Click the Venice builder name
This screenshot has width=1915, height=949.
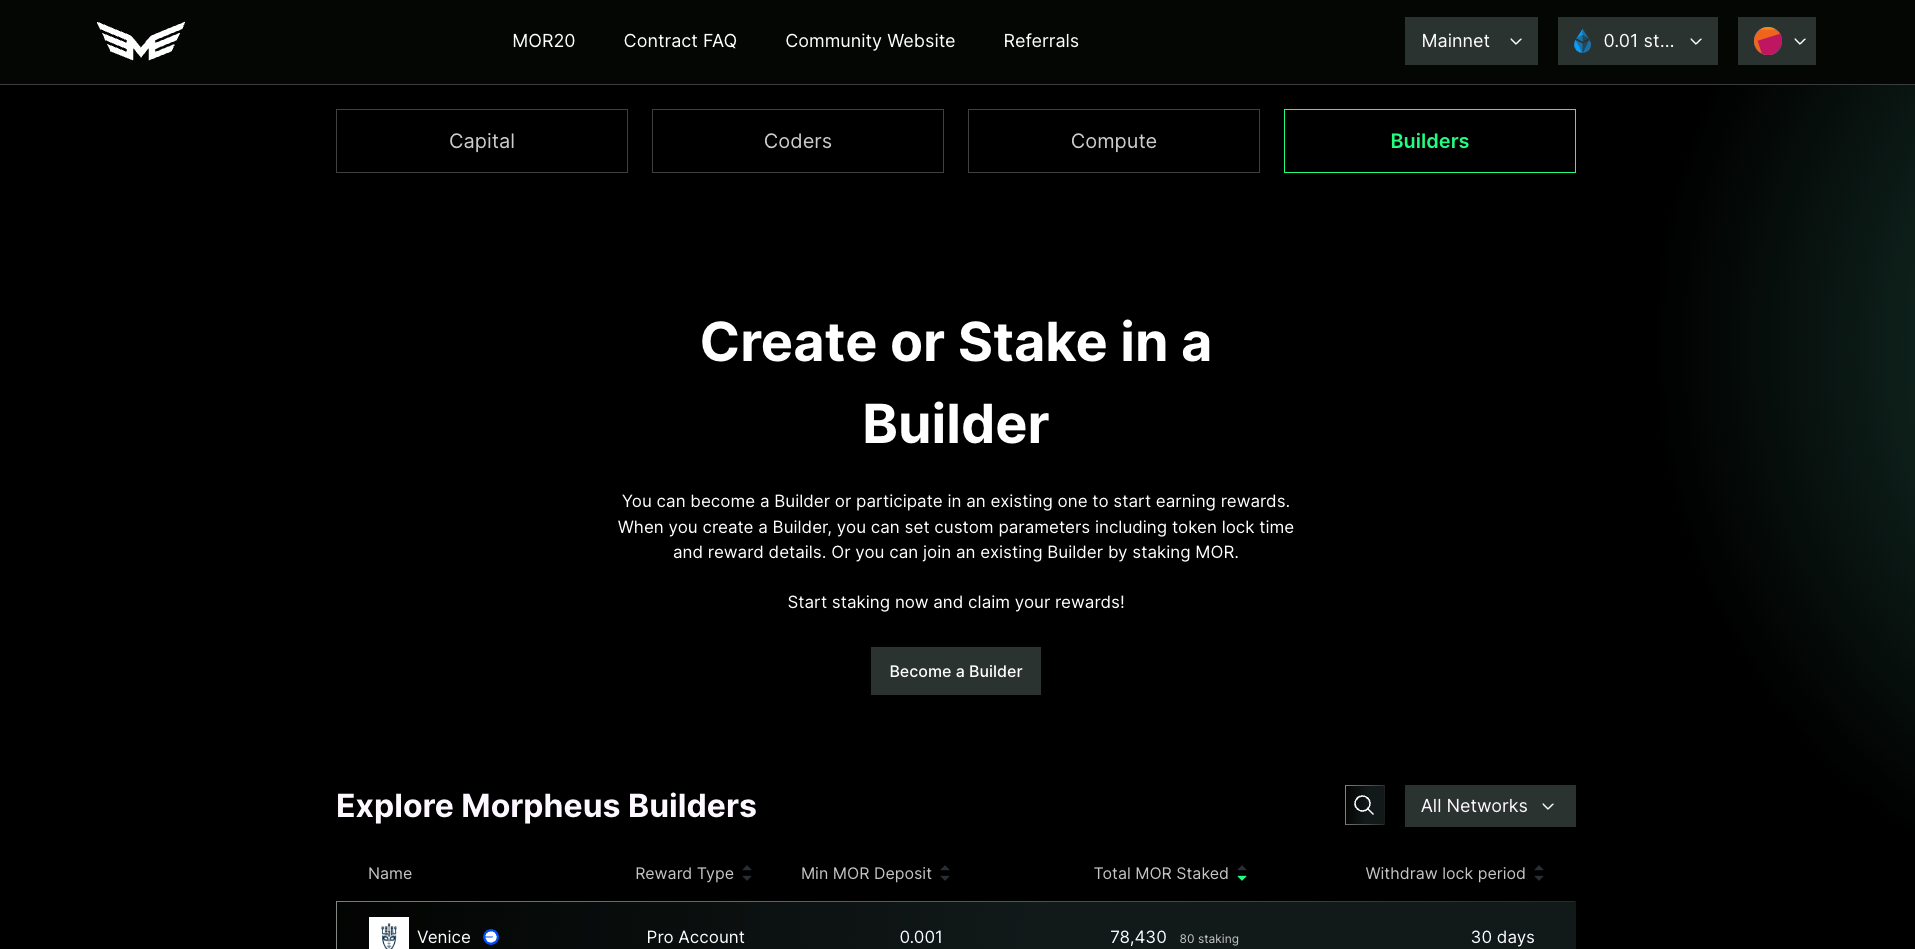tap(444, 937)
